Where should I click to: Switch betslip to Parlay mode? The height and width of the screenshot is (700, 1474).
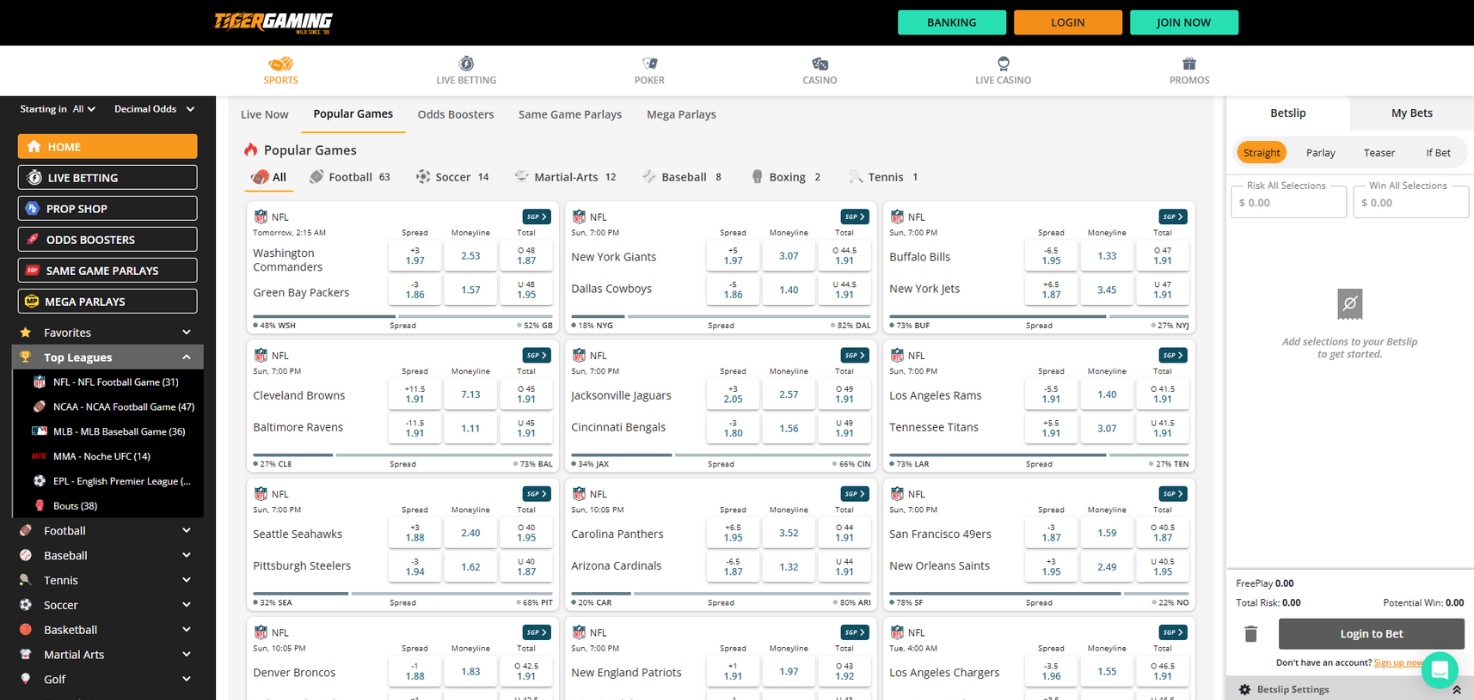point(1320,152)
